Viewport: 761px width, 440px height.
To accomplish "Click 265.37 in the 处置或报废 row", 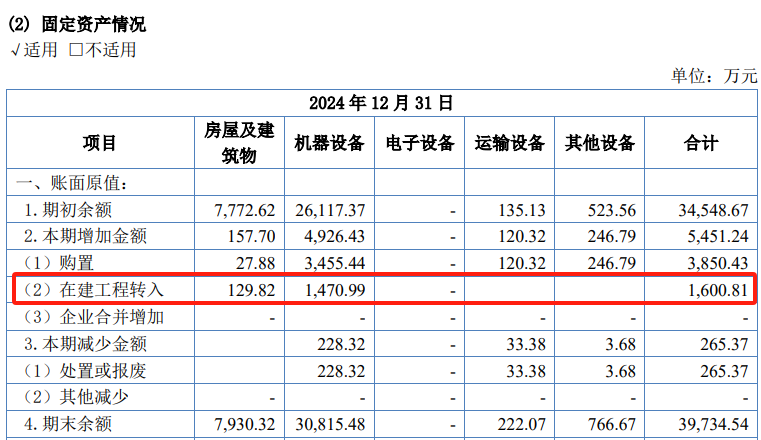I will click(x=724, y=372).
